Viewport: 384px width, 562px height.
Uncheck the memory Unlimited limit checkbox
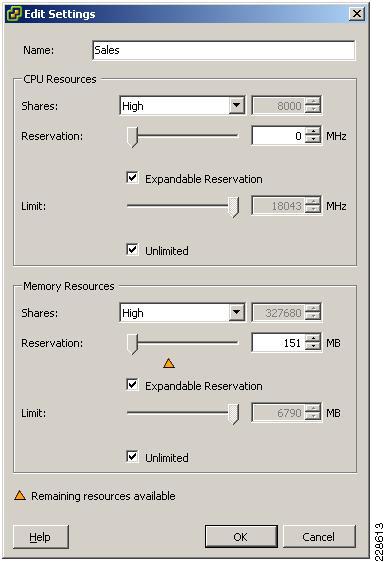pos(132,456)
